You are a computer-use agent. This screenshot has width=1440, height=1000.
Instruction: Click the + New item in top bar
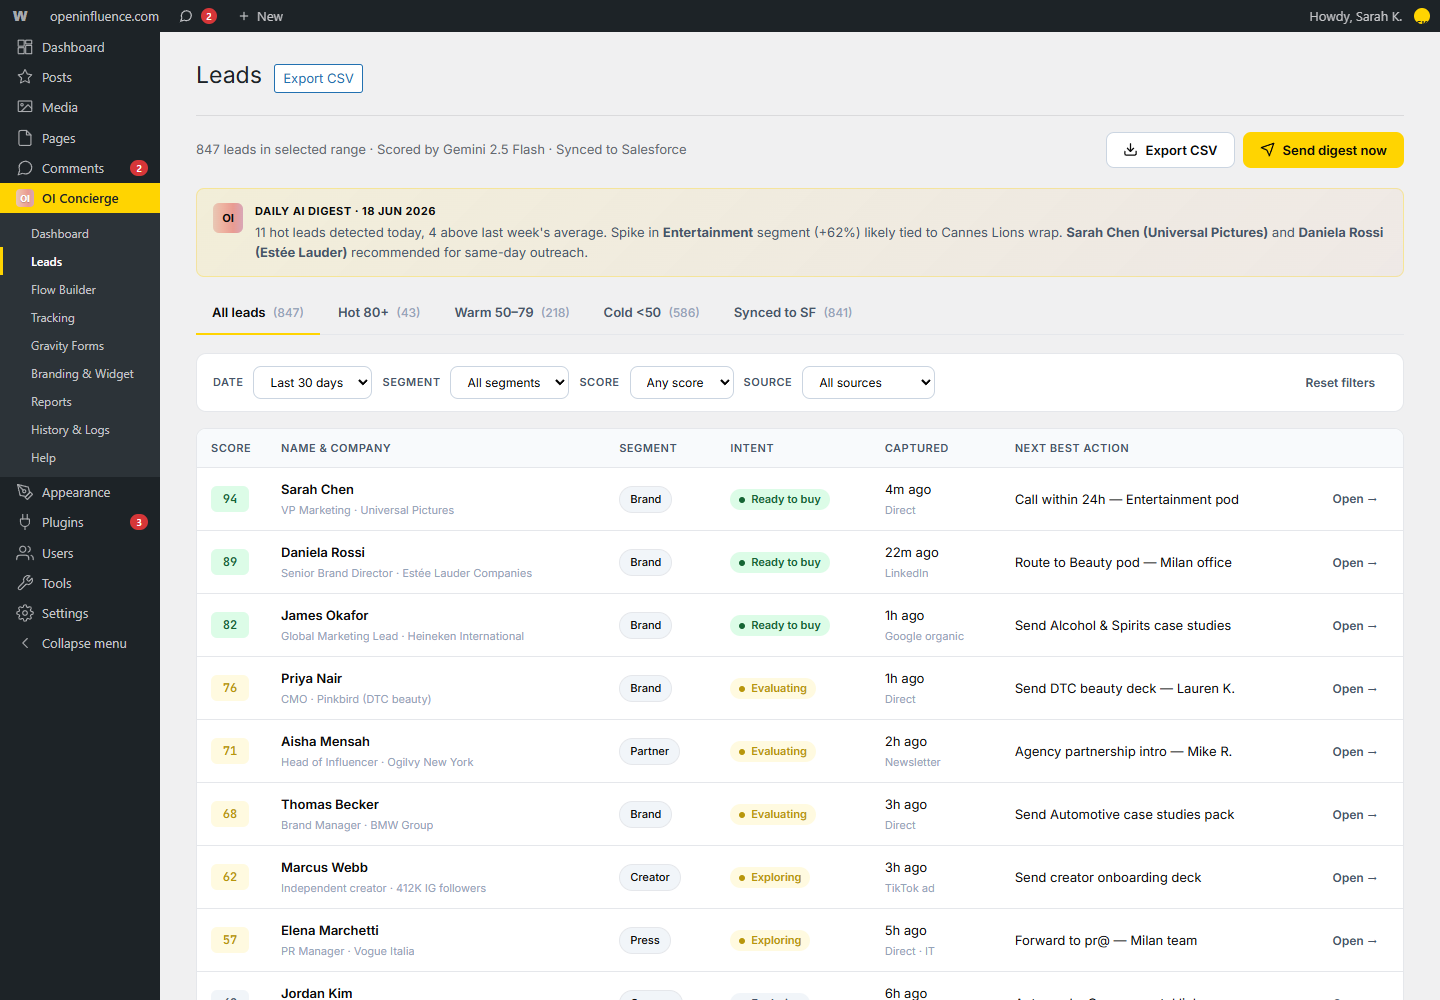pos(261,16)
